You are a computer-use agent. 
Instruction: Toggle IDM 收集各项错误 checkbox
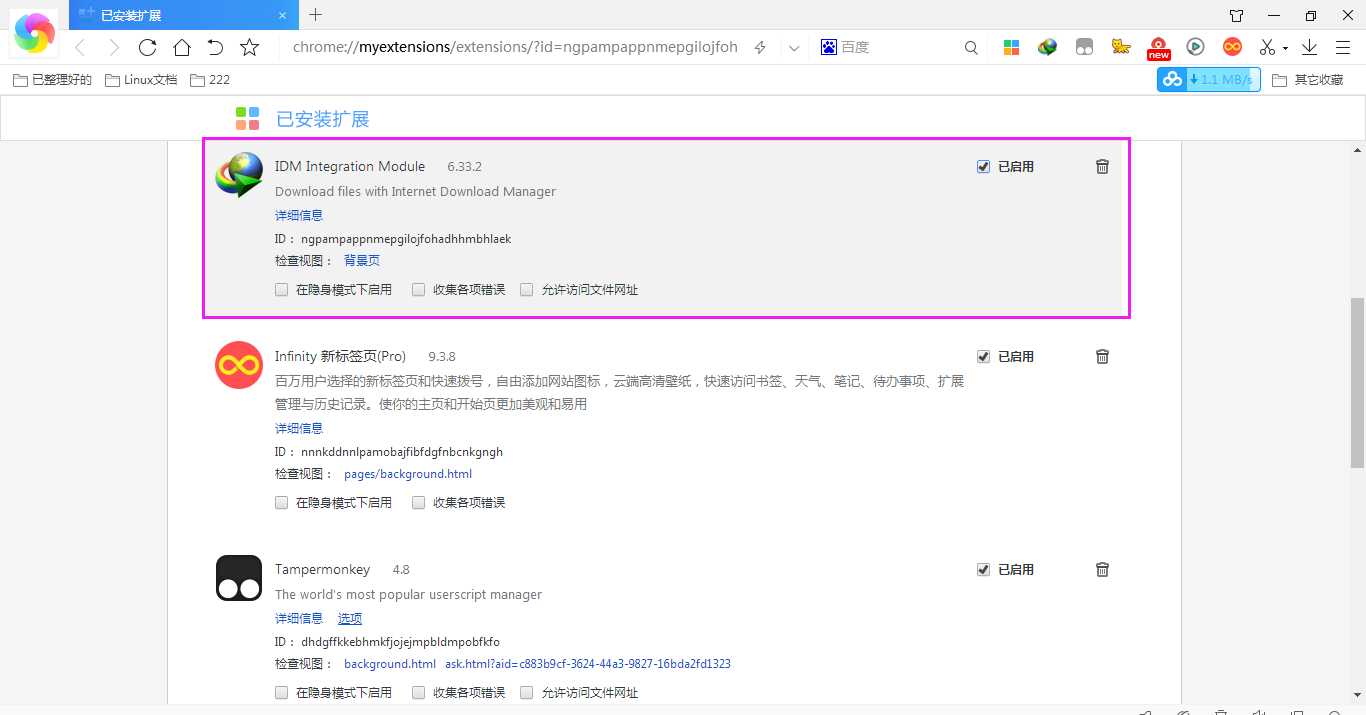(419, 290)
